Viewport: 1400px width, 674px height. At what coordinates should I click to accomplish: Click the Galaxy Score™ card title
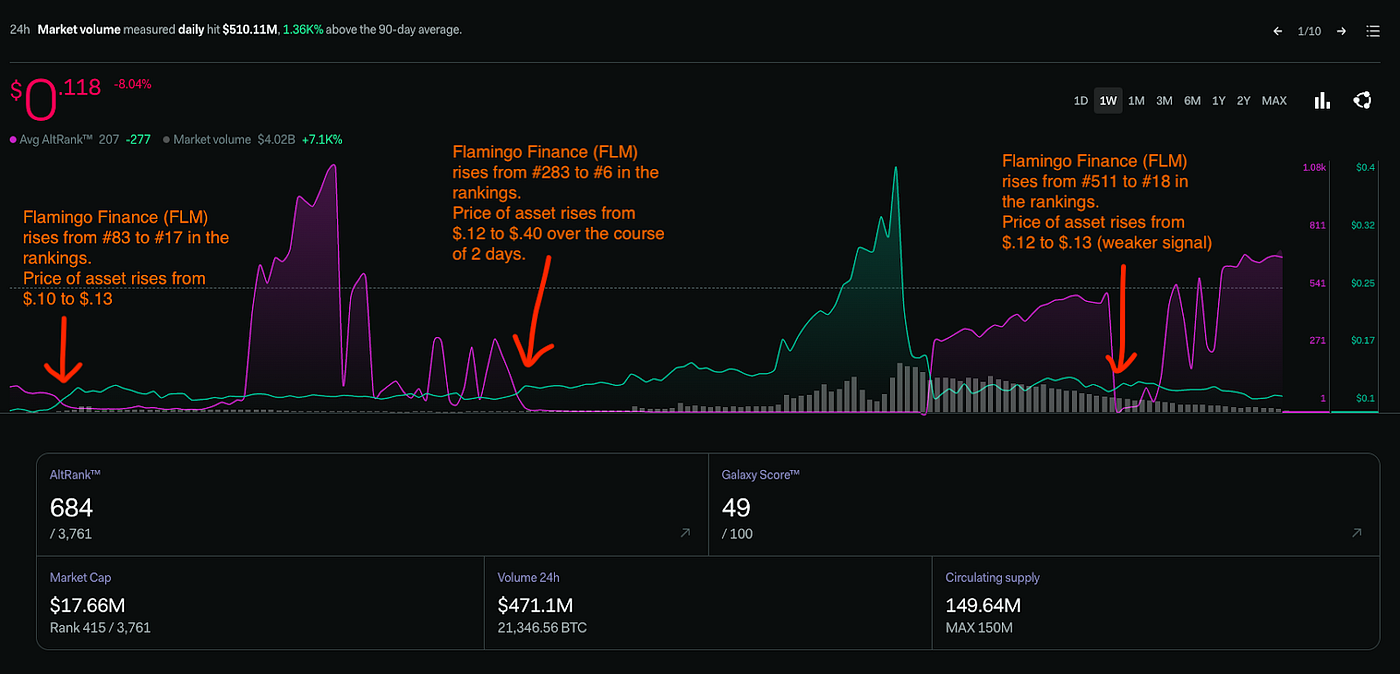(x=760, y=475)
